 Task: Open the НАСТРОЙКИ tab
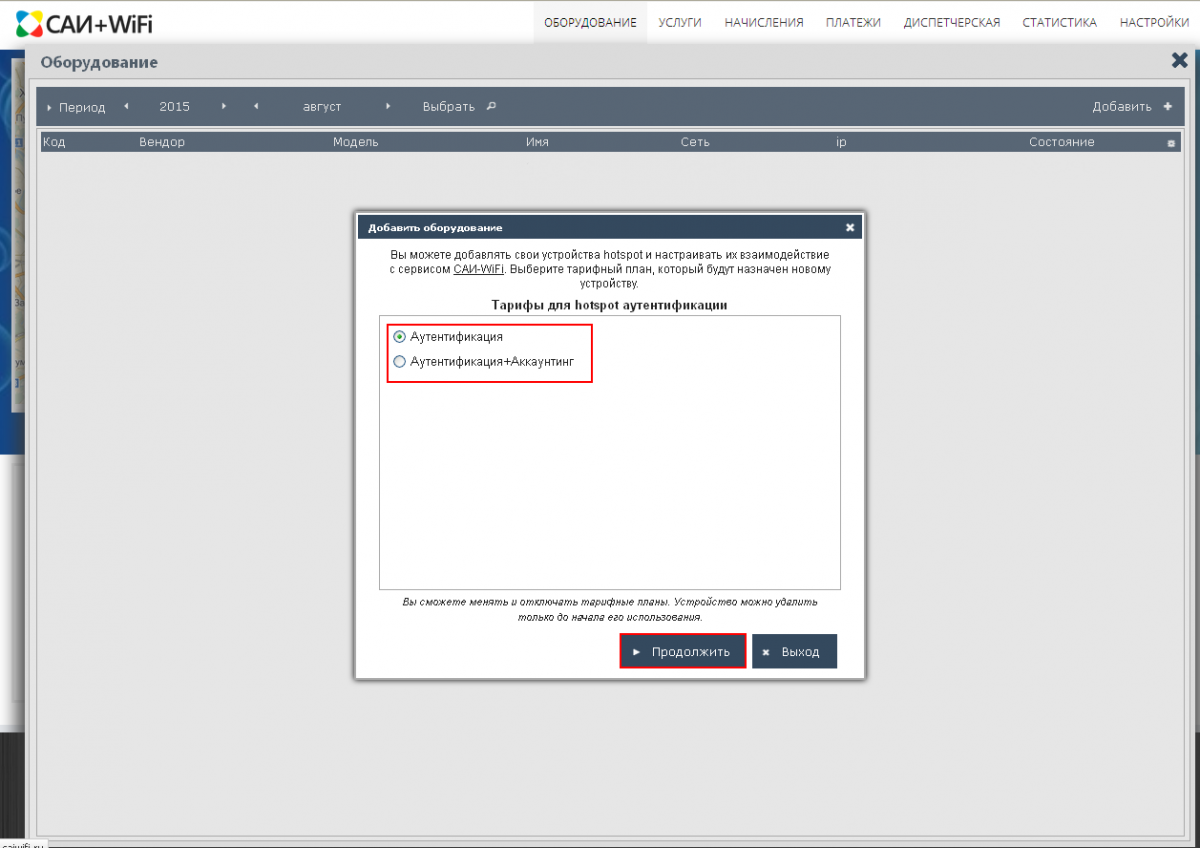pos(1154,22)
